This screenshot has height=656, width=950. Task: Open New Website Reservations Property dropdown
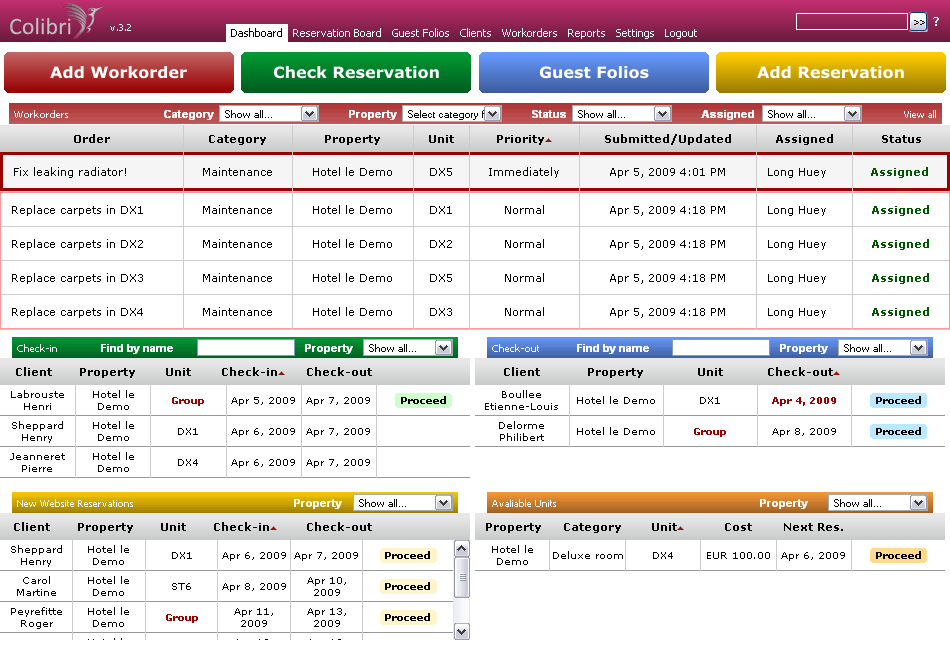(x=403, y=503)
